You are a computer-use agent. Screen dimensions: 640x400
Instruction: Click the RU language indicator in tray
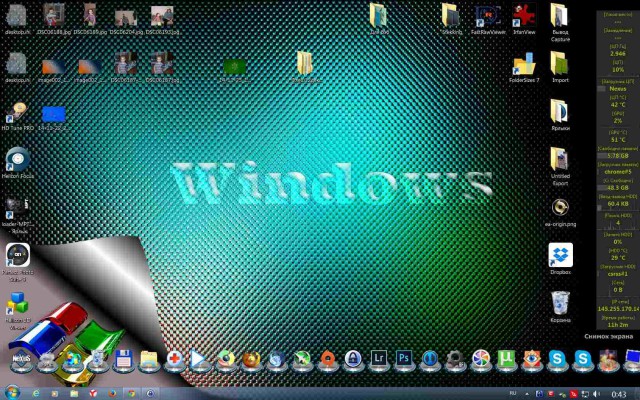[x=514, y=392]
